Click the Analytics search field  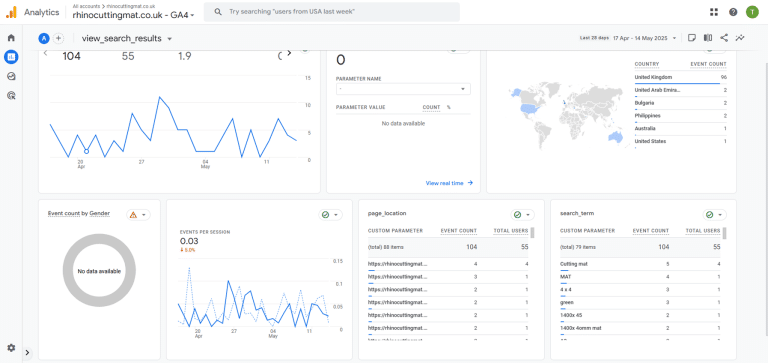coord(332,12)
